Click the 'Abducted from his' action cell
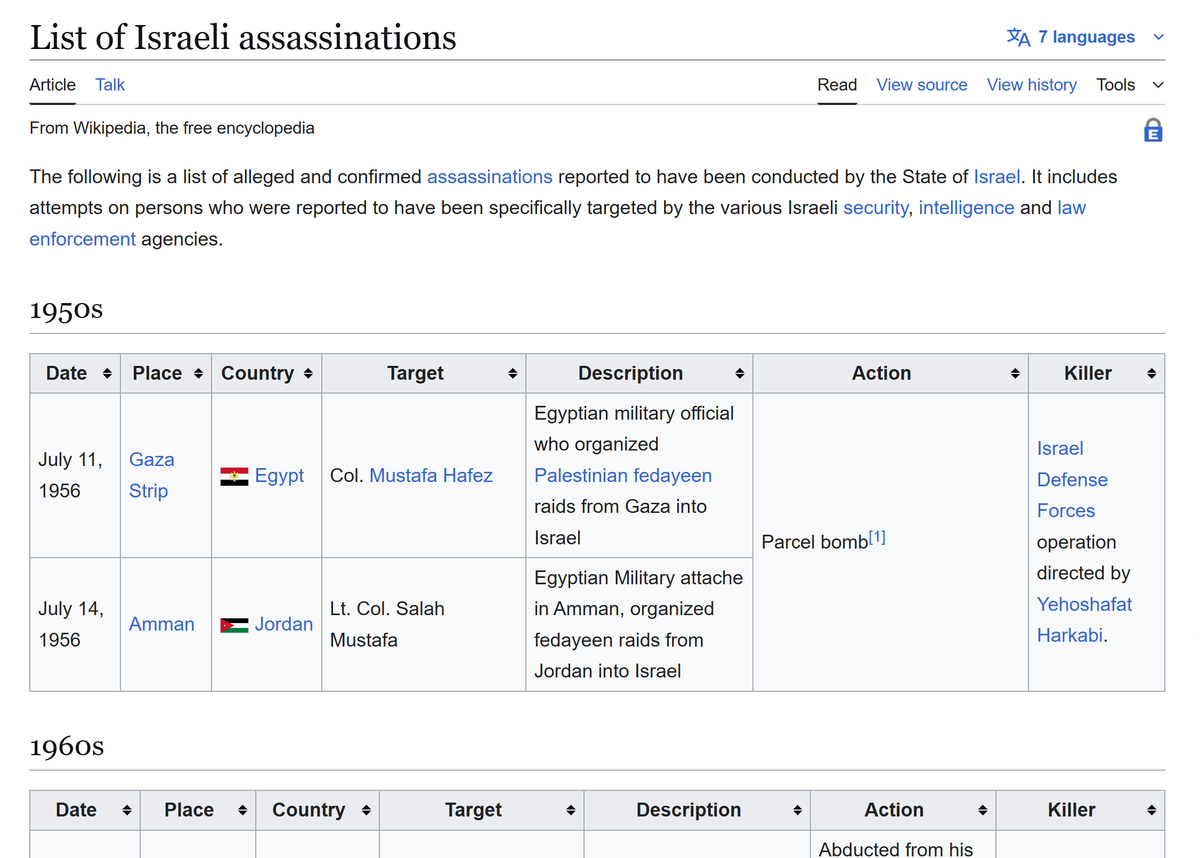The image size is (1200, 858). click(903, 845)
